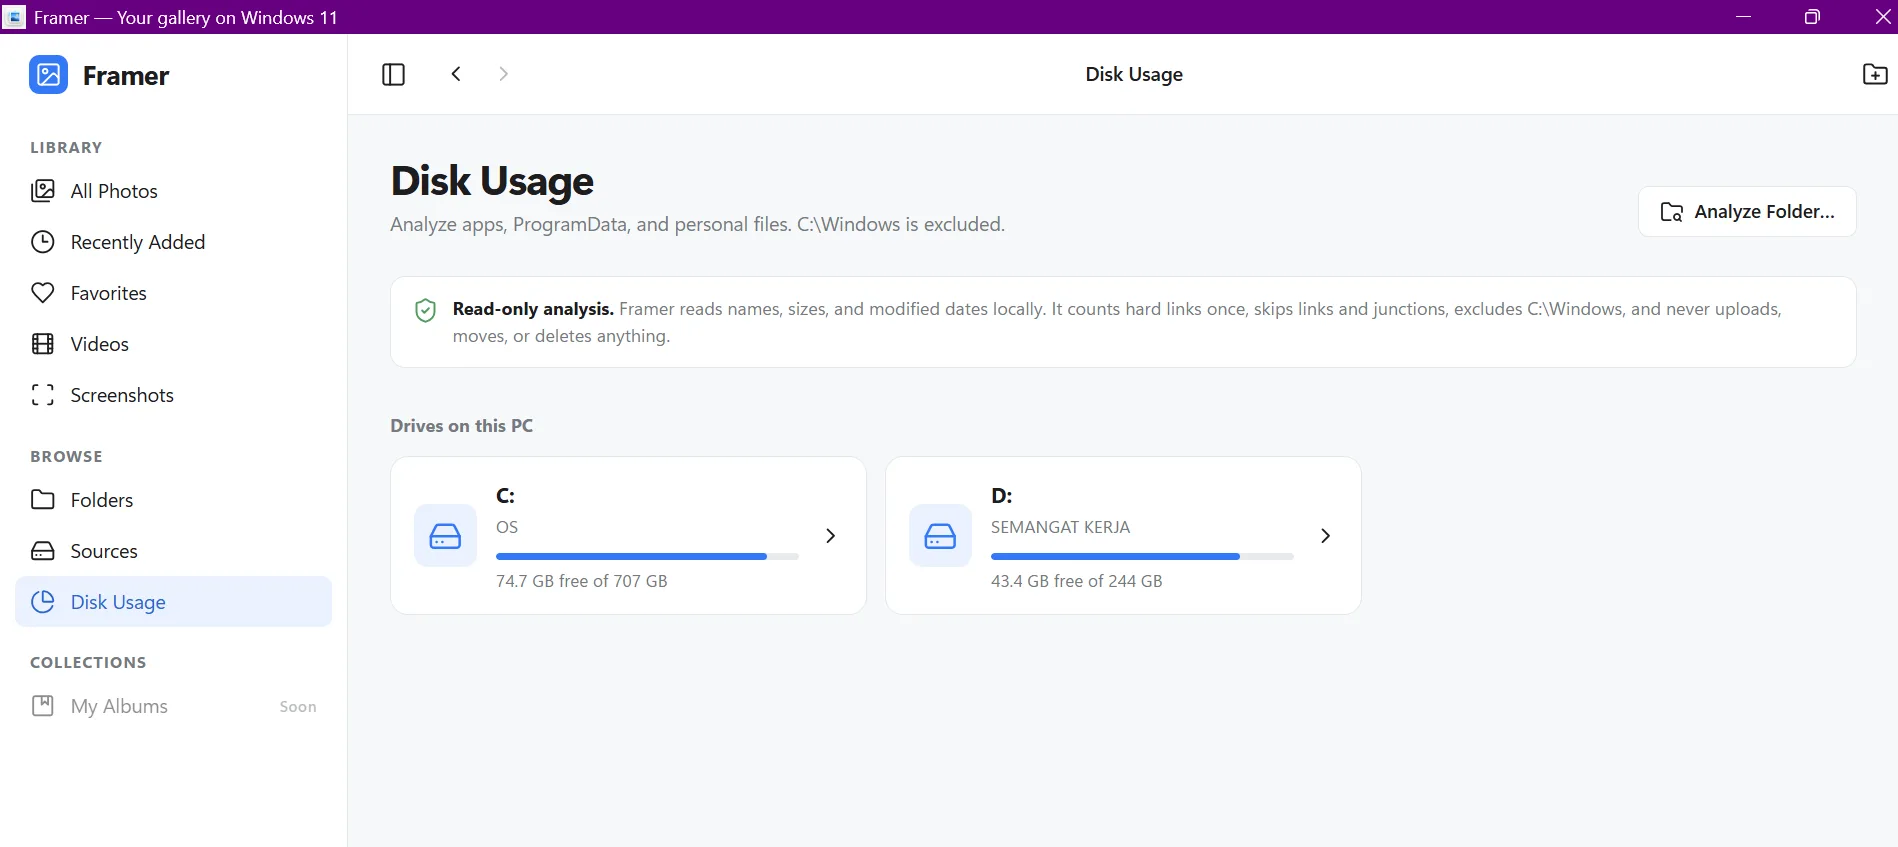Click the Videos film icon
1898x847 pixels.
(43, 344)
